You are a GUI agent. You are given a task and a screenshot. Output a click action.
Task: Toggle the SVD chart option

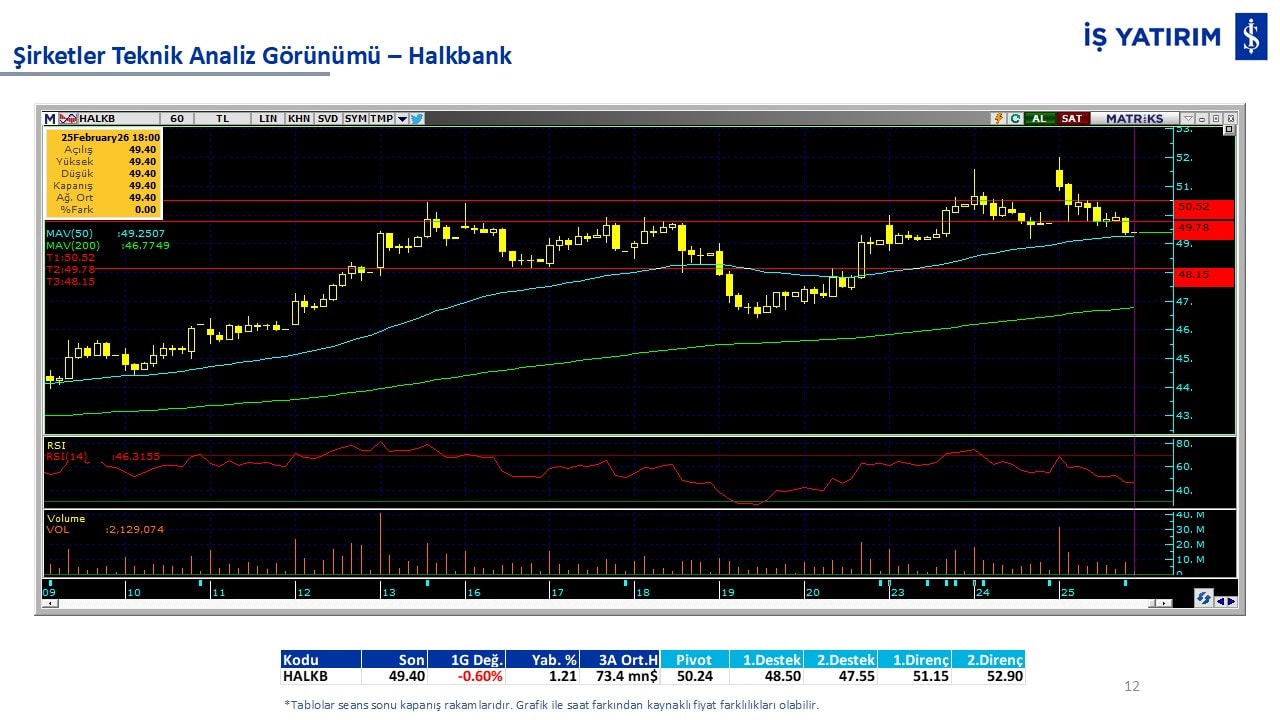(328, 118)
